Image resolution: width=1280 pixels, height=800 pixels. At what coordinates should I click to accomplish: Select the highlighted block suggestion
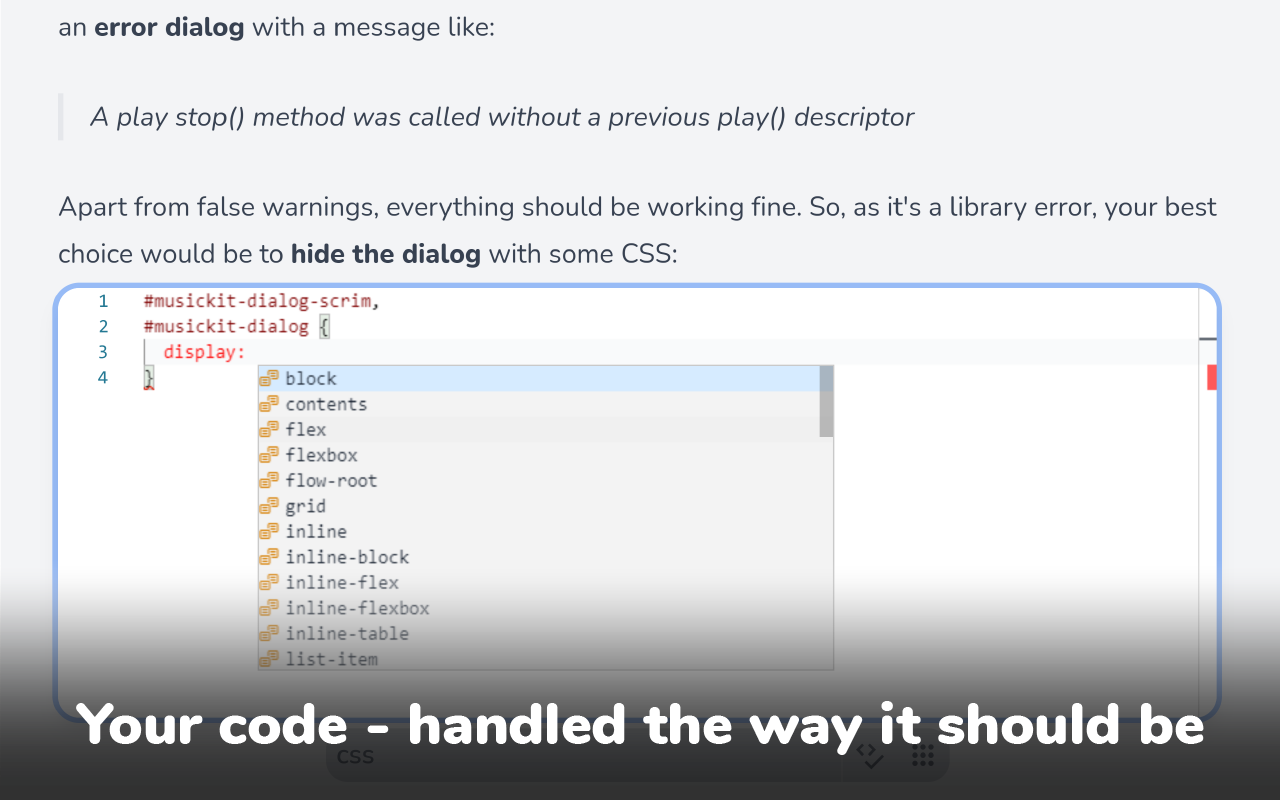310,378
